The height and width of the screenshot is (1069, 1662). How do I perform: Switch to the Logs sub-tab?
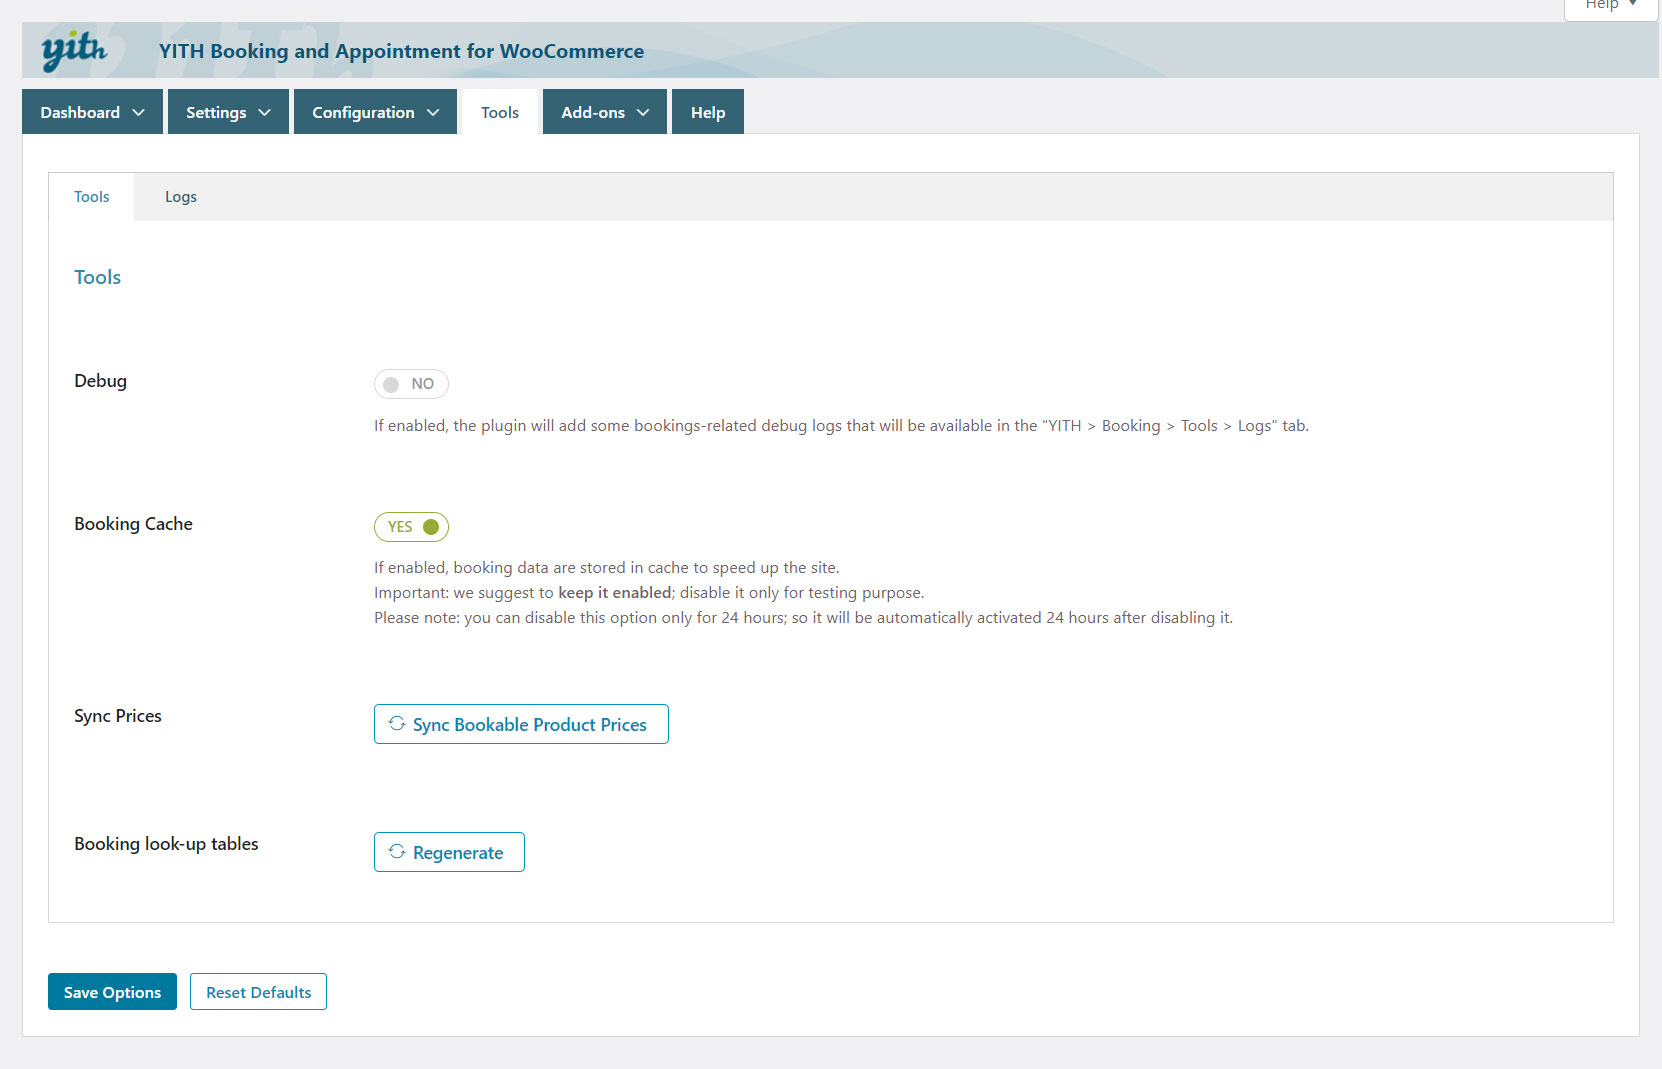181,197
